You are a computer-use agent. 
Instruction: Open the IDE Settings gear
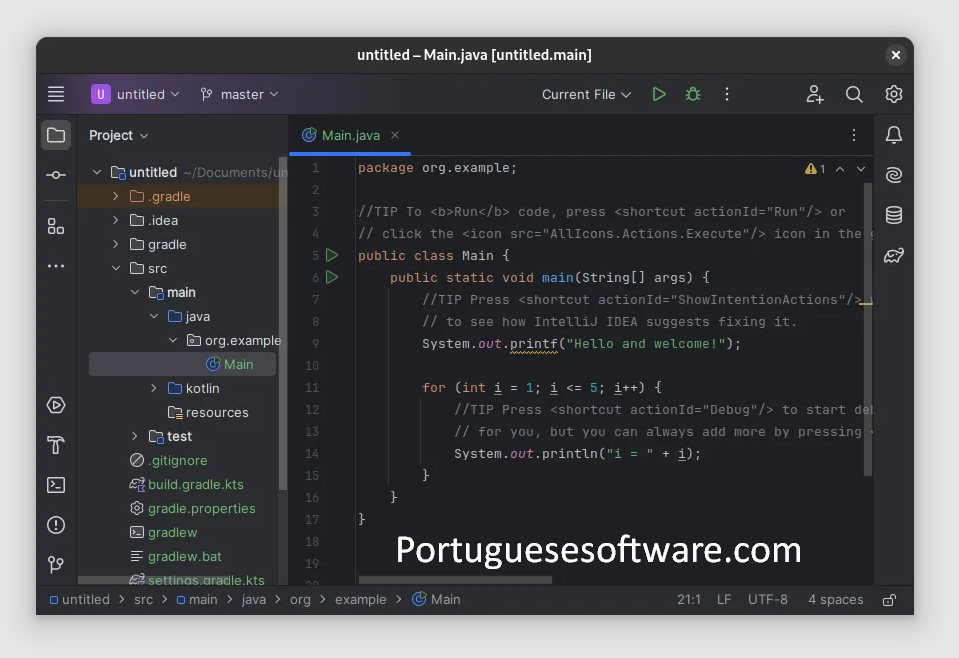(893, 94)
